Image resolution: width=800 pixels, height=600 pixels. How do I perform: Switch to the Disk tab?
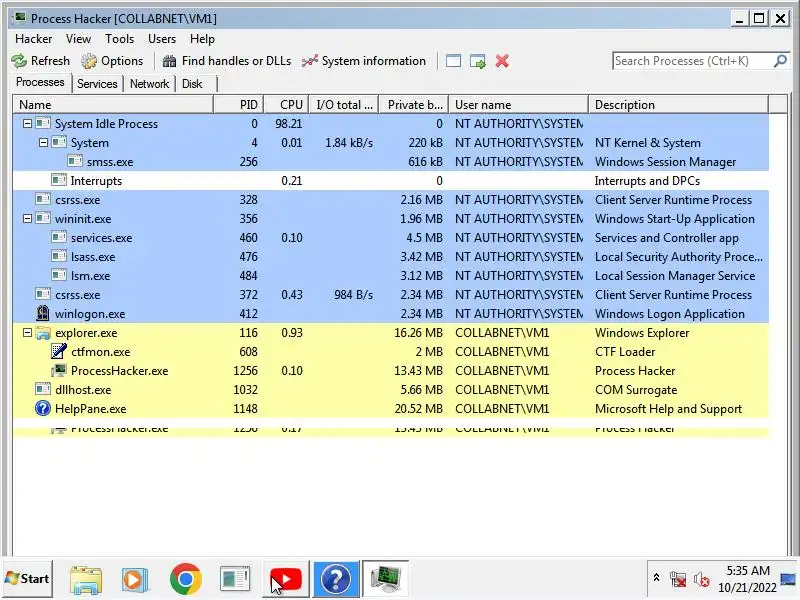pos(192,84)
